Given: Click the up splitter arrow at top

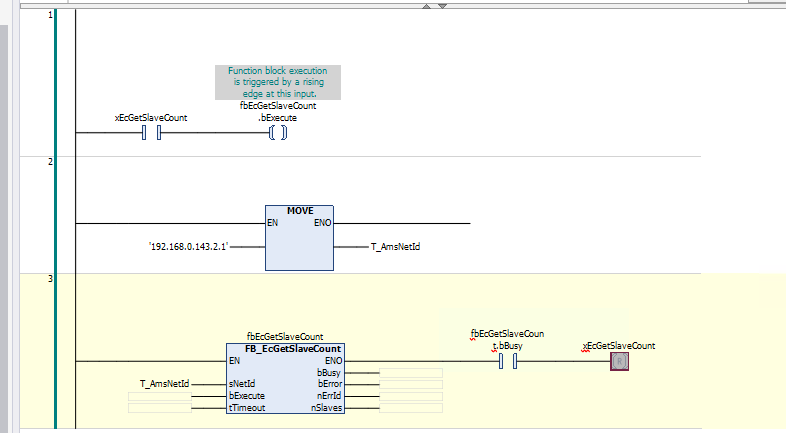Looking at the screenshot, I should [x=427, y=7].
